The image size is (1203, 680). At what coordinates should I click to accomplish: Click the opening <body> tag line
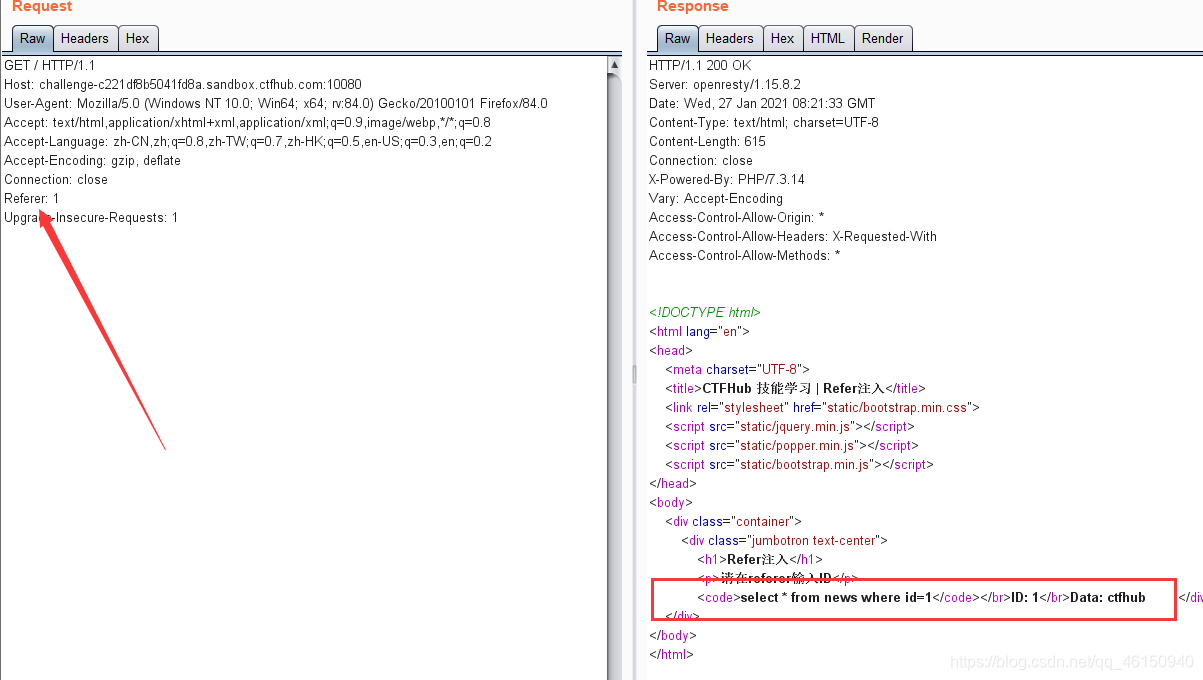tap(670, 503)
